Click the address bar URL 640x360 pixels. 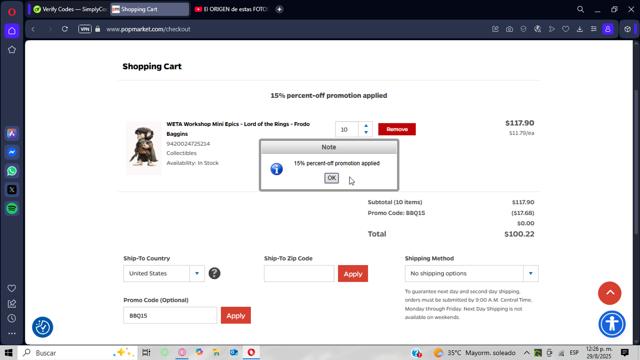(148, 29)
